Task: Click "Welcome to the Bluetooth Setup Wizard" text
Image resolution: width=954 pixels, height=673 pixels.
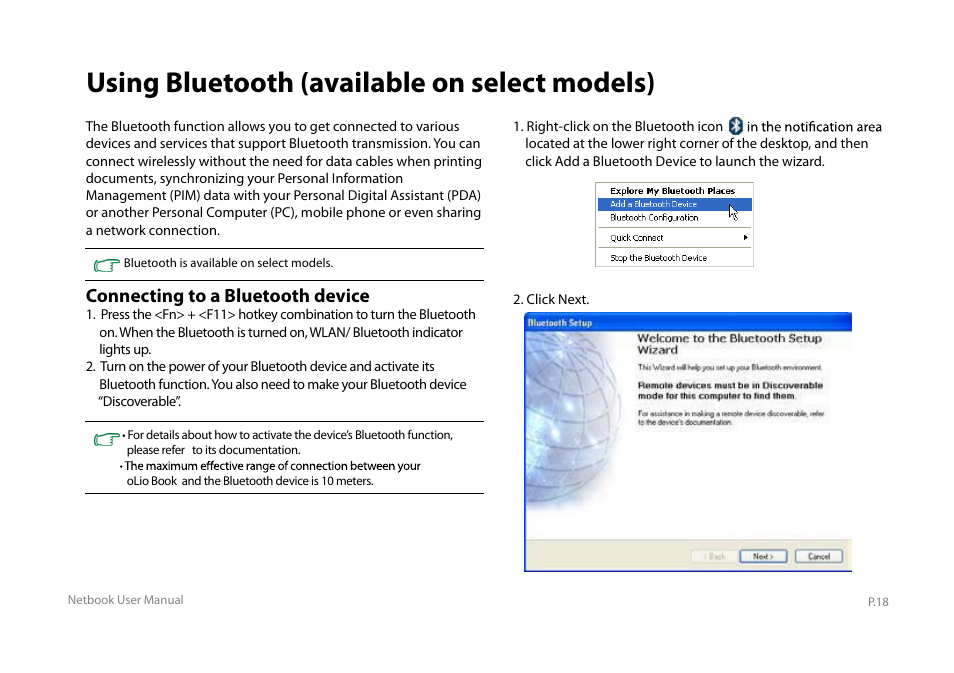Action: (729, 344)
